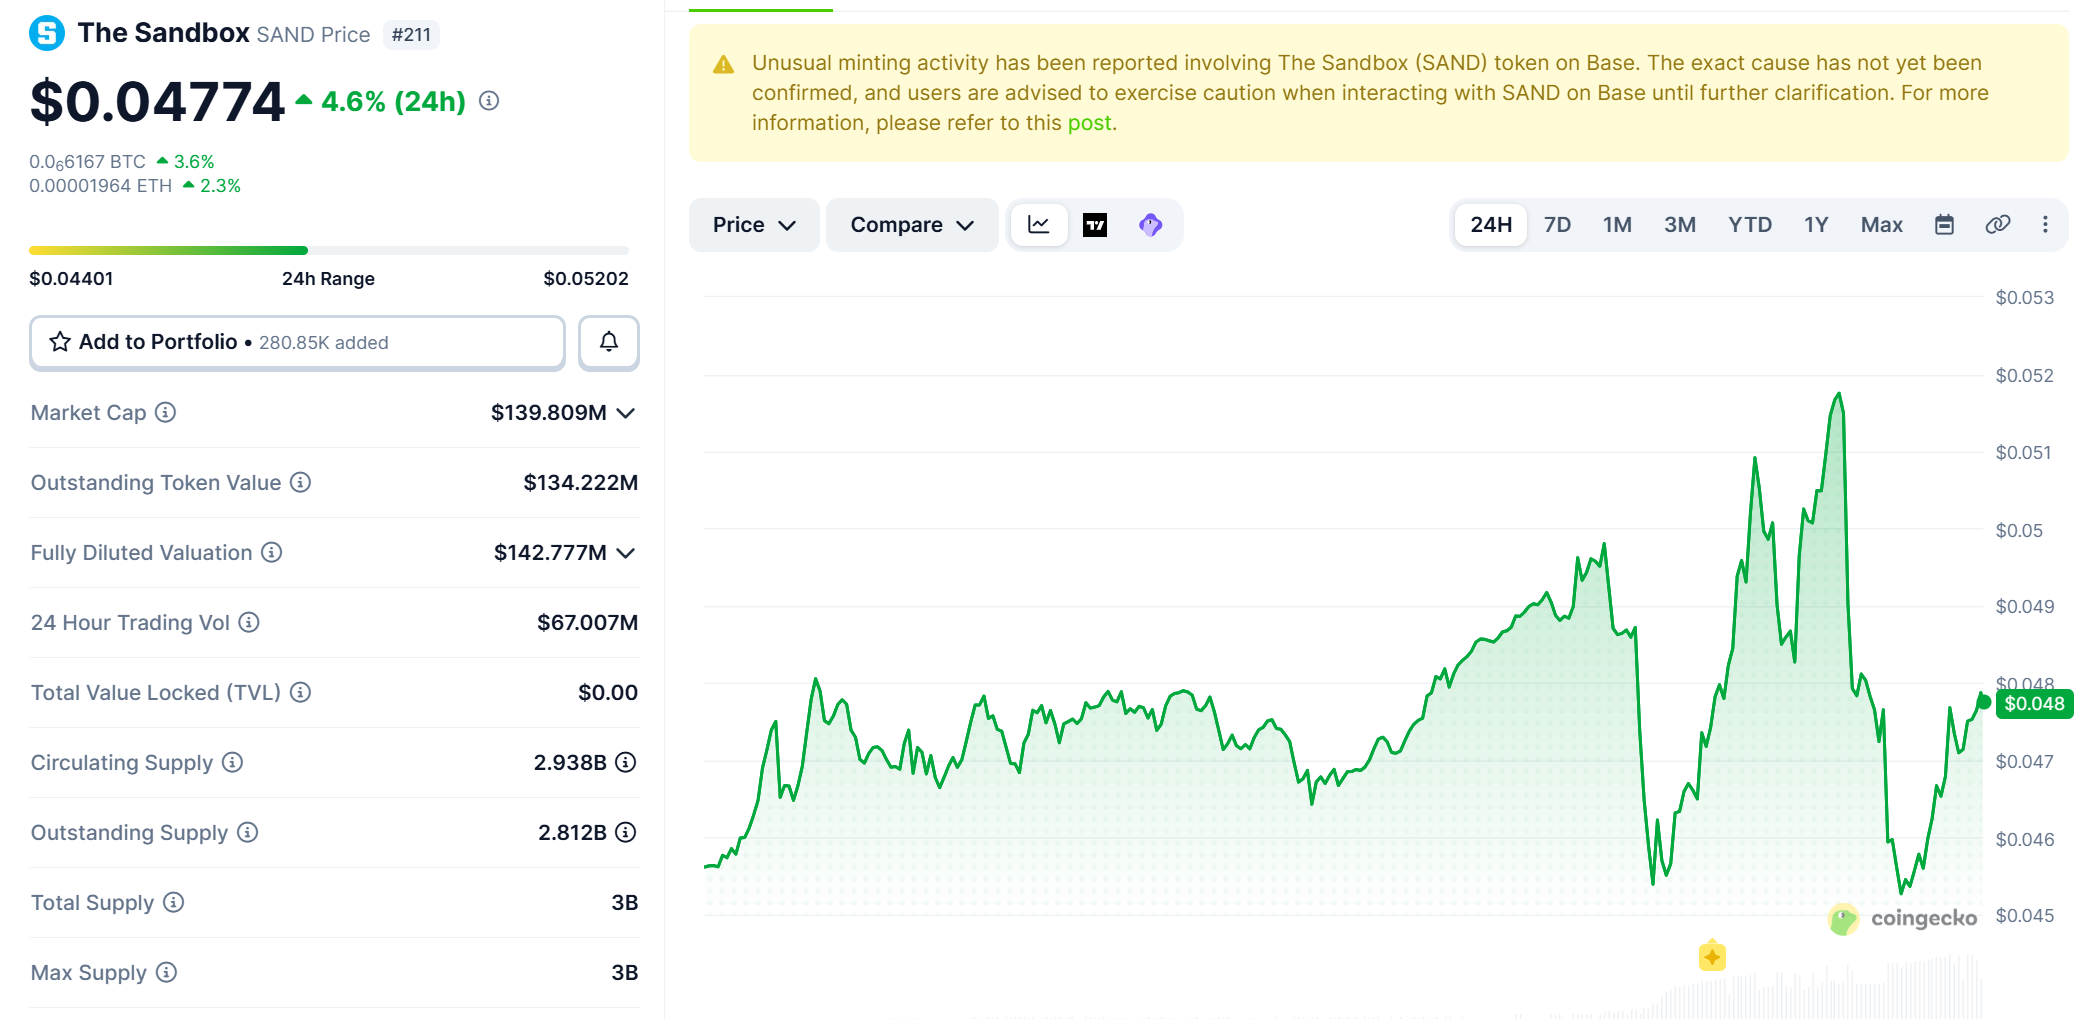Open the Compare dropdown
This screenshot has height=1019, width=2093.
click(912, 225)
